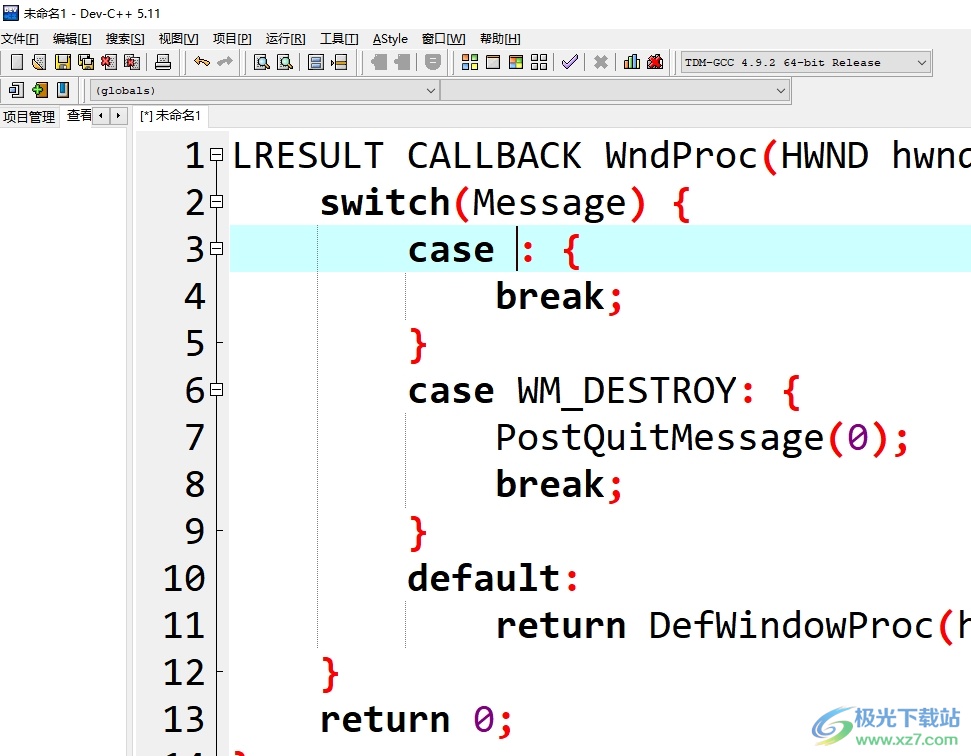971x756 pixels.
Task: Click the New file icon
Action: point(16,63)
